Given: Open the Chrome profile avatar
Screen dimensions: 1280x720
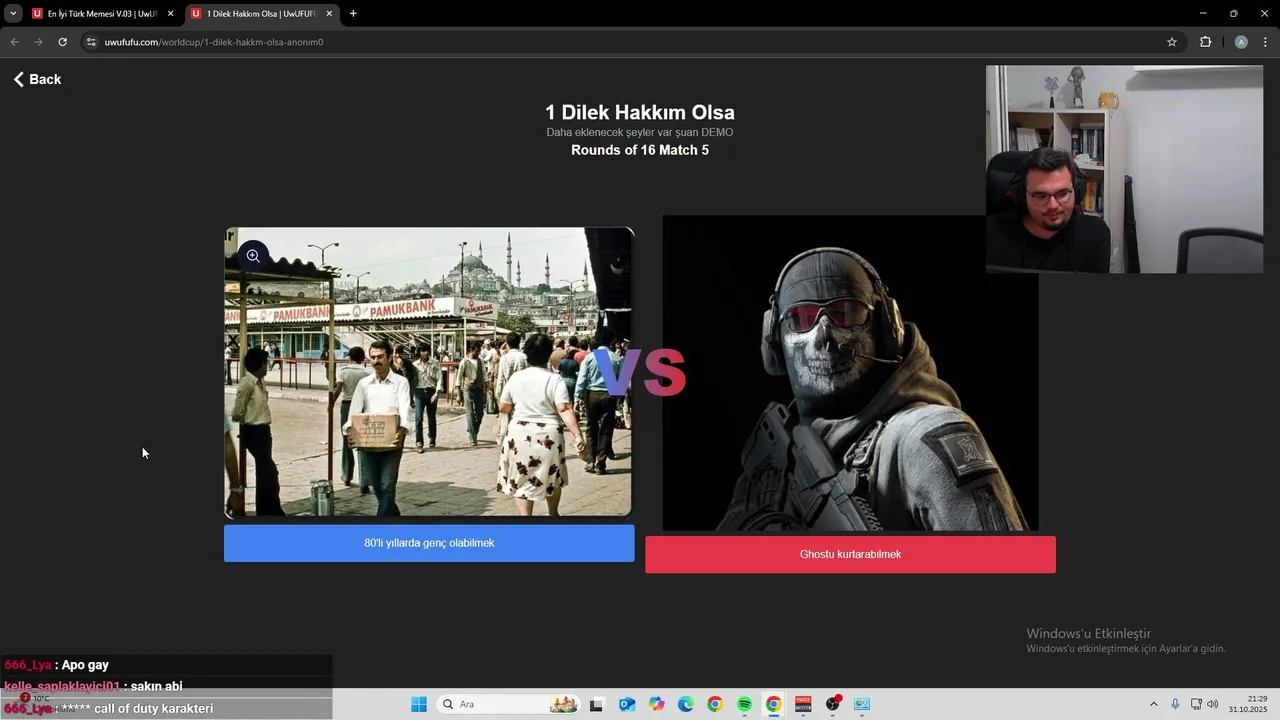Looking at the screenshot, I should tap(1241, 42).
